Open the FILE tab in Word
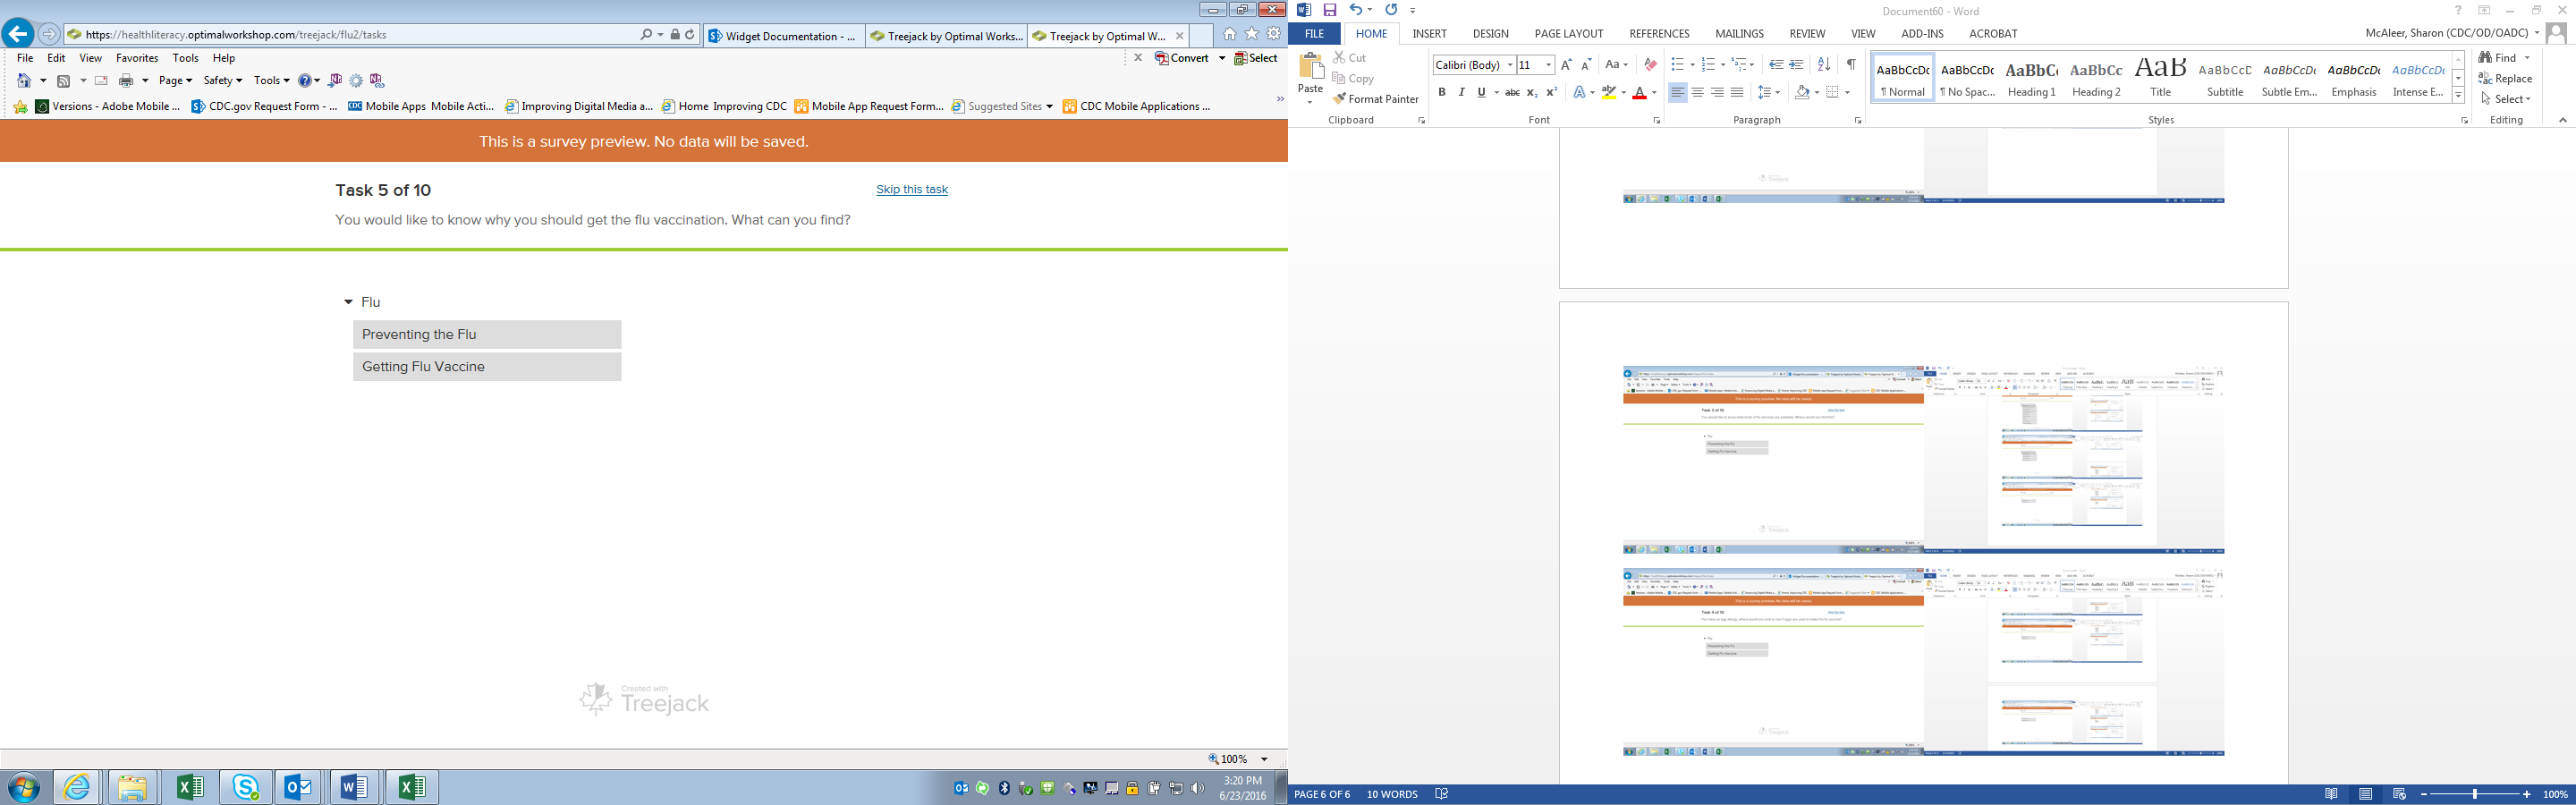The width and height of the screenshot is (2576, 805). pos(1314,34)
